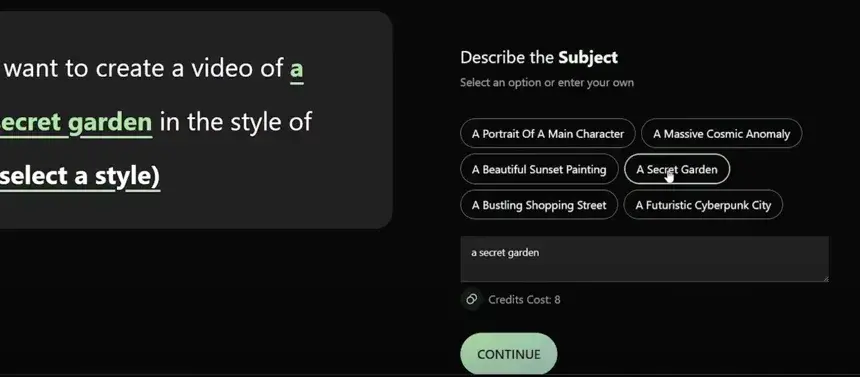Select the A Secret Garden chip
The width and height of the screenshot is (860, 377).
point(677,170)
